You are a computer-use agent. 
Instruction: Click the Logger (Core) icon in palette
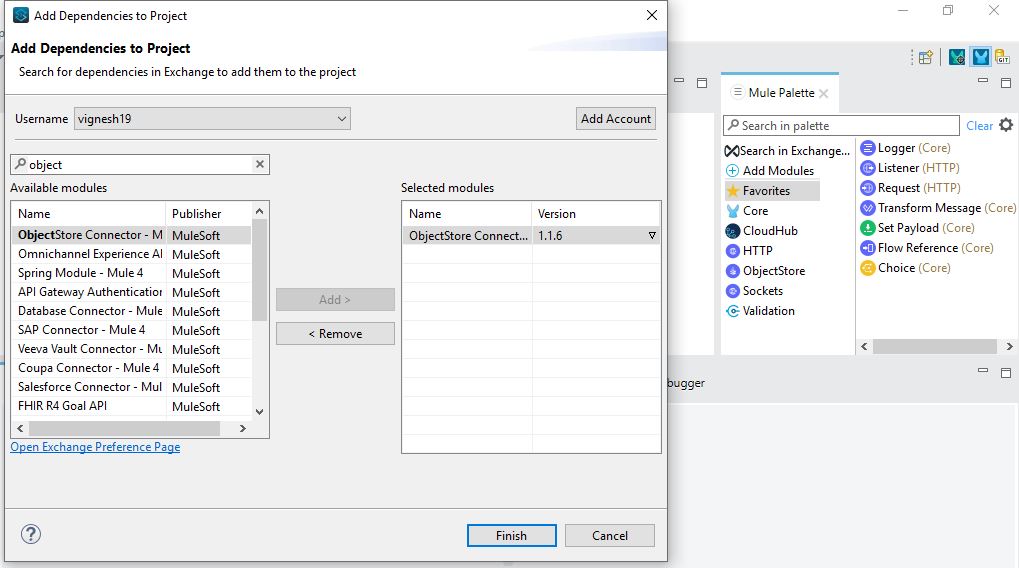(868, 148)
